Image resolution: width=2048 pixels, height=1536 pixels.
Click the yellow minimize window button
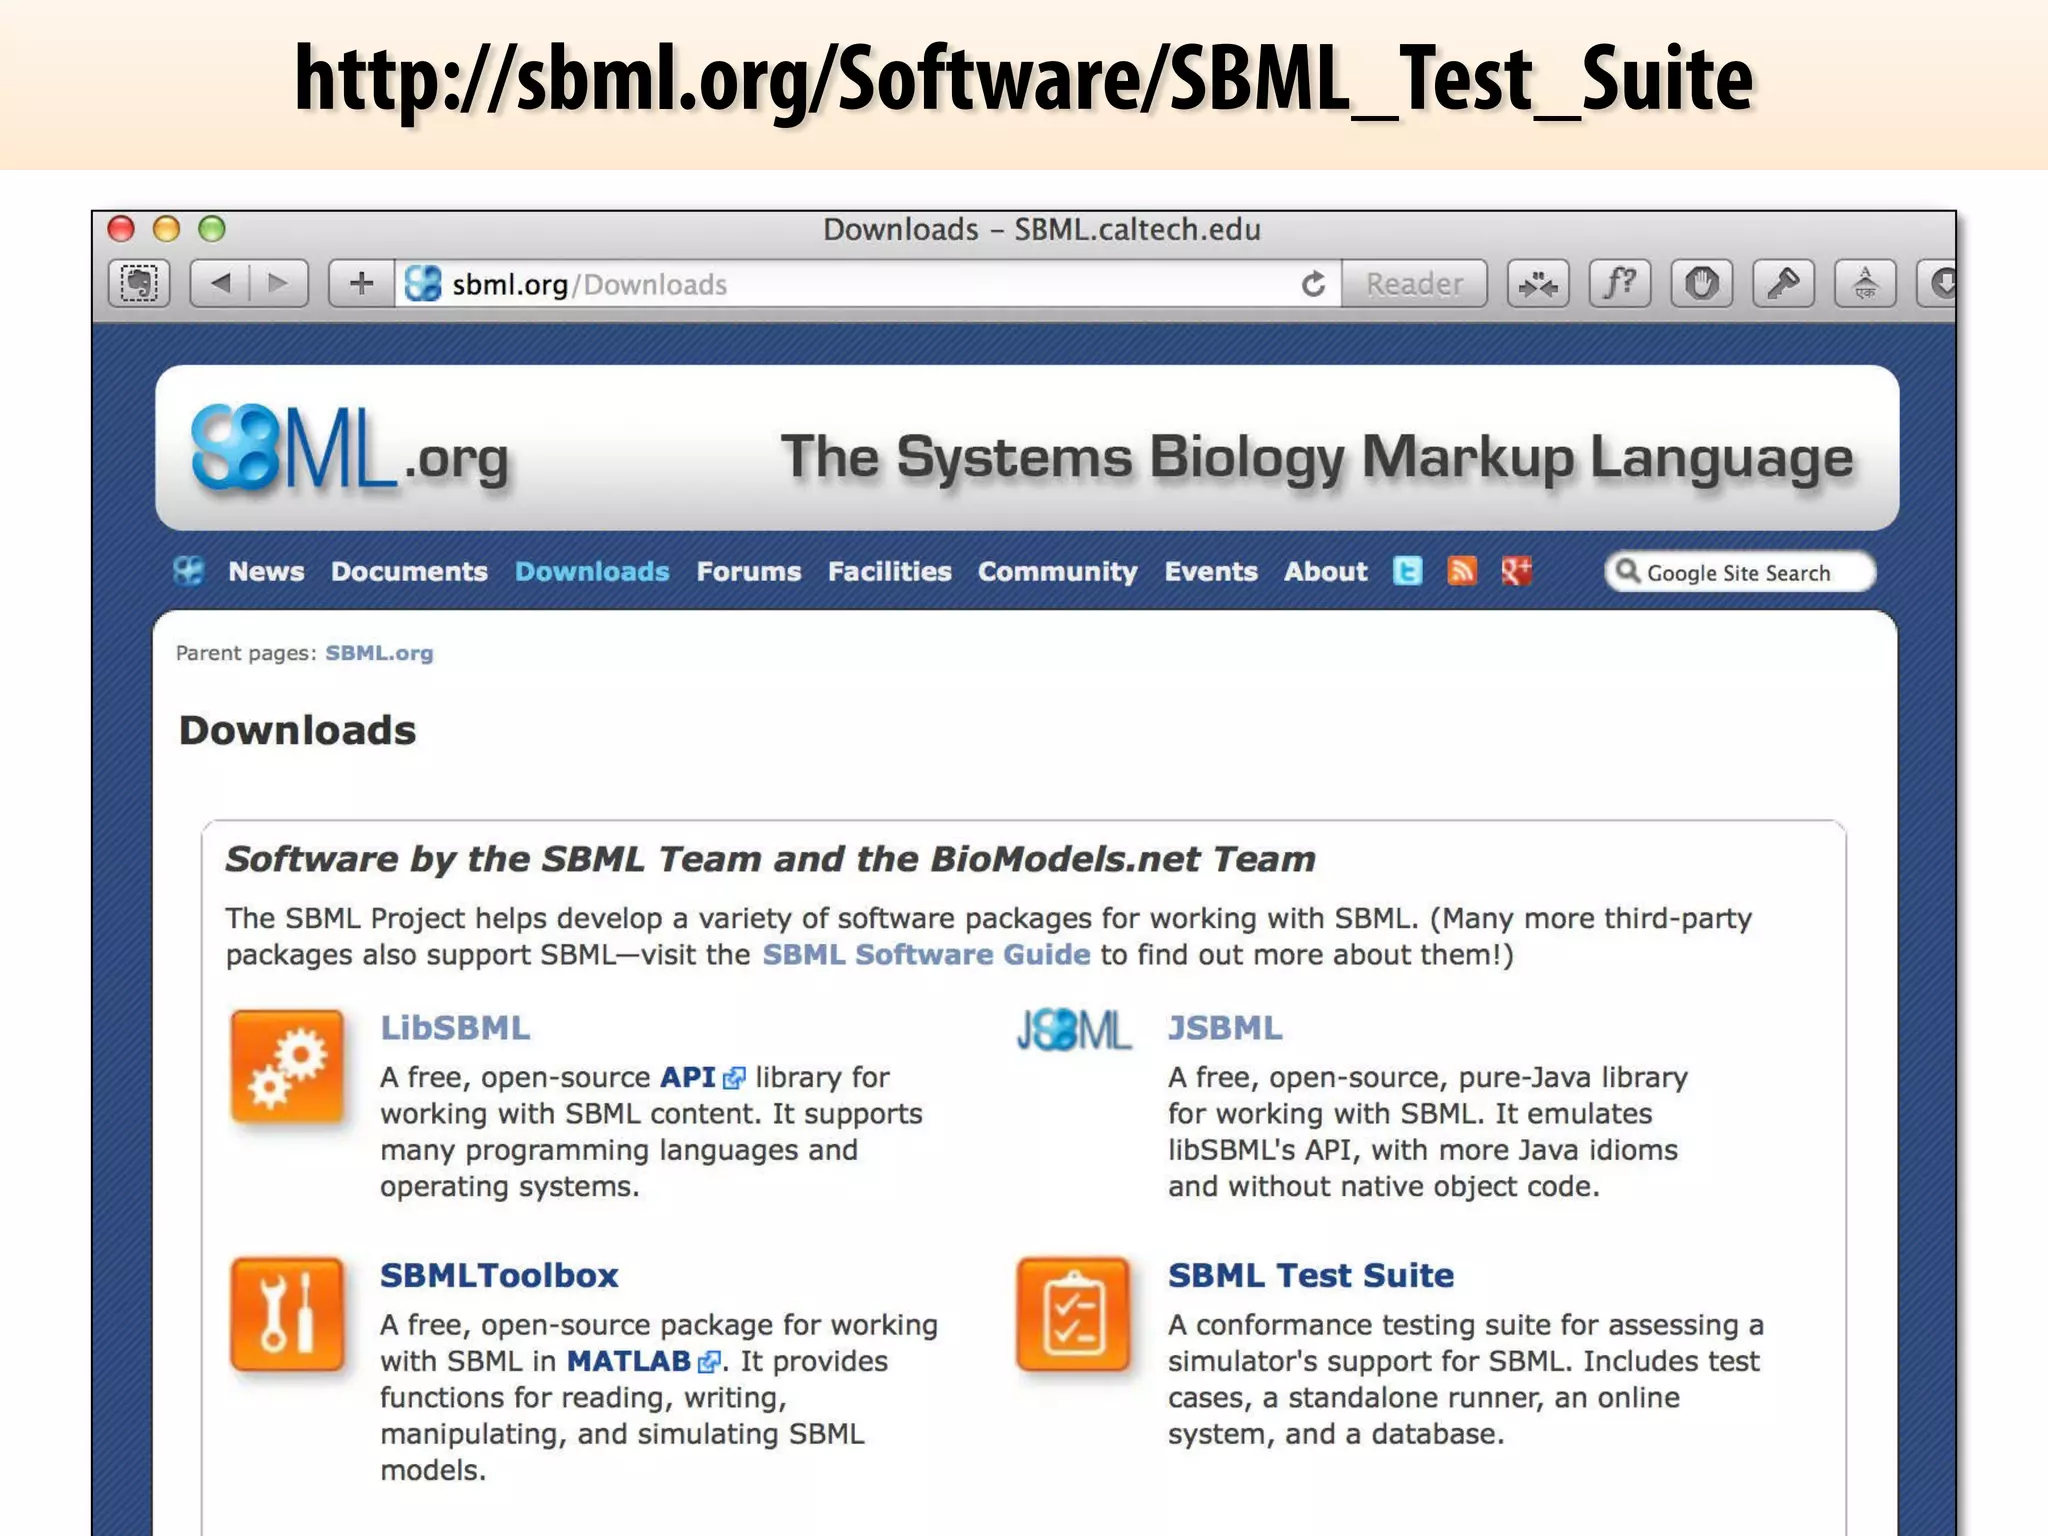(166, 229)
